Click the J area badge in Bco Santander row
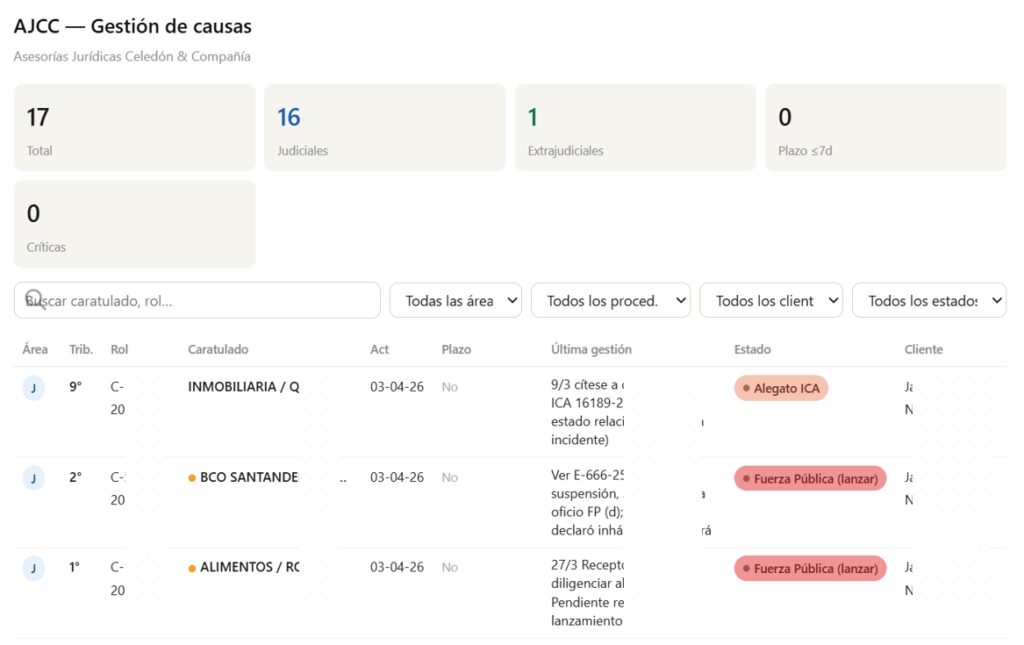The height and width of the screenshot is (645, 1024). coord(33,478)
